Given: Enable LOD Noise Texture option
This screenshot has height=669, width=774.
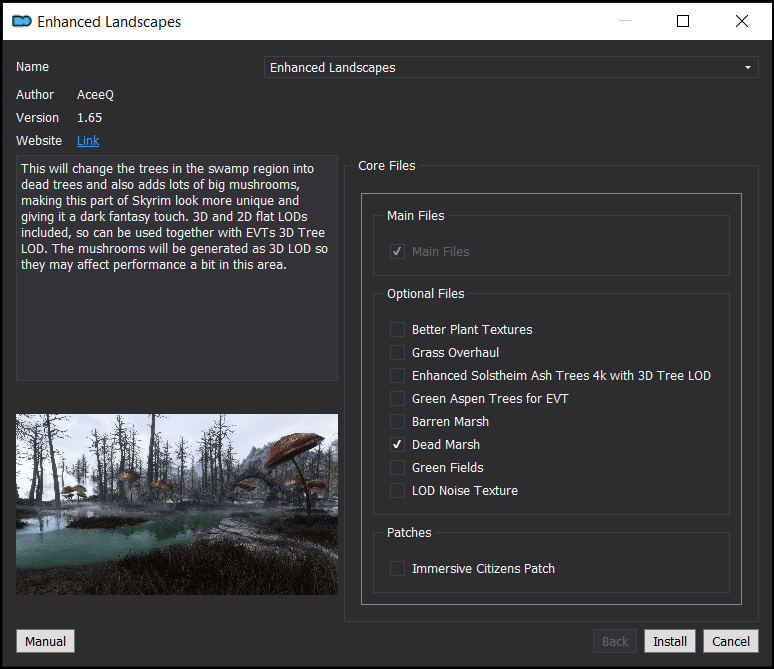Looking at the screenshot, I should pos(397,491).
